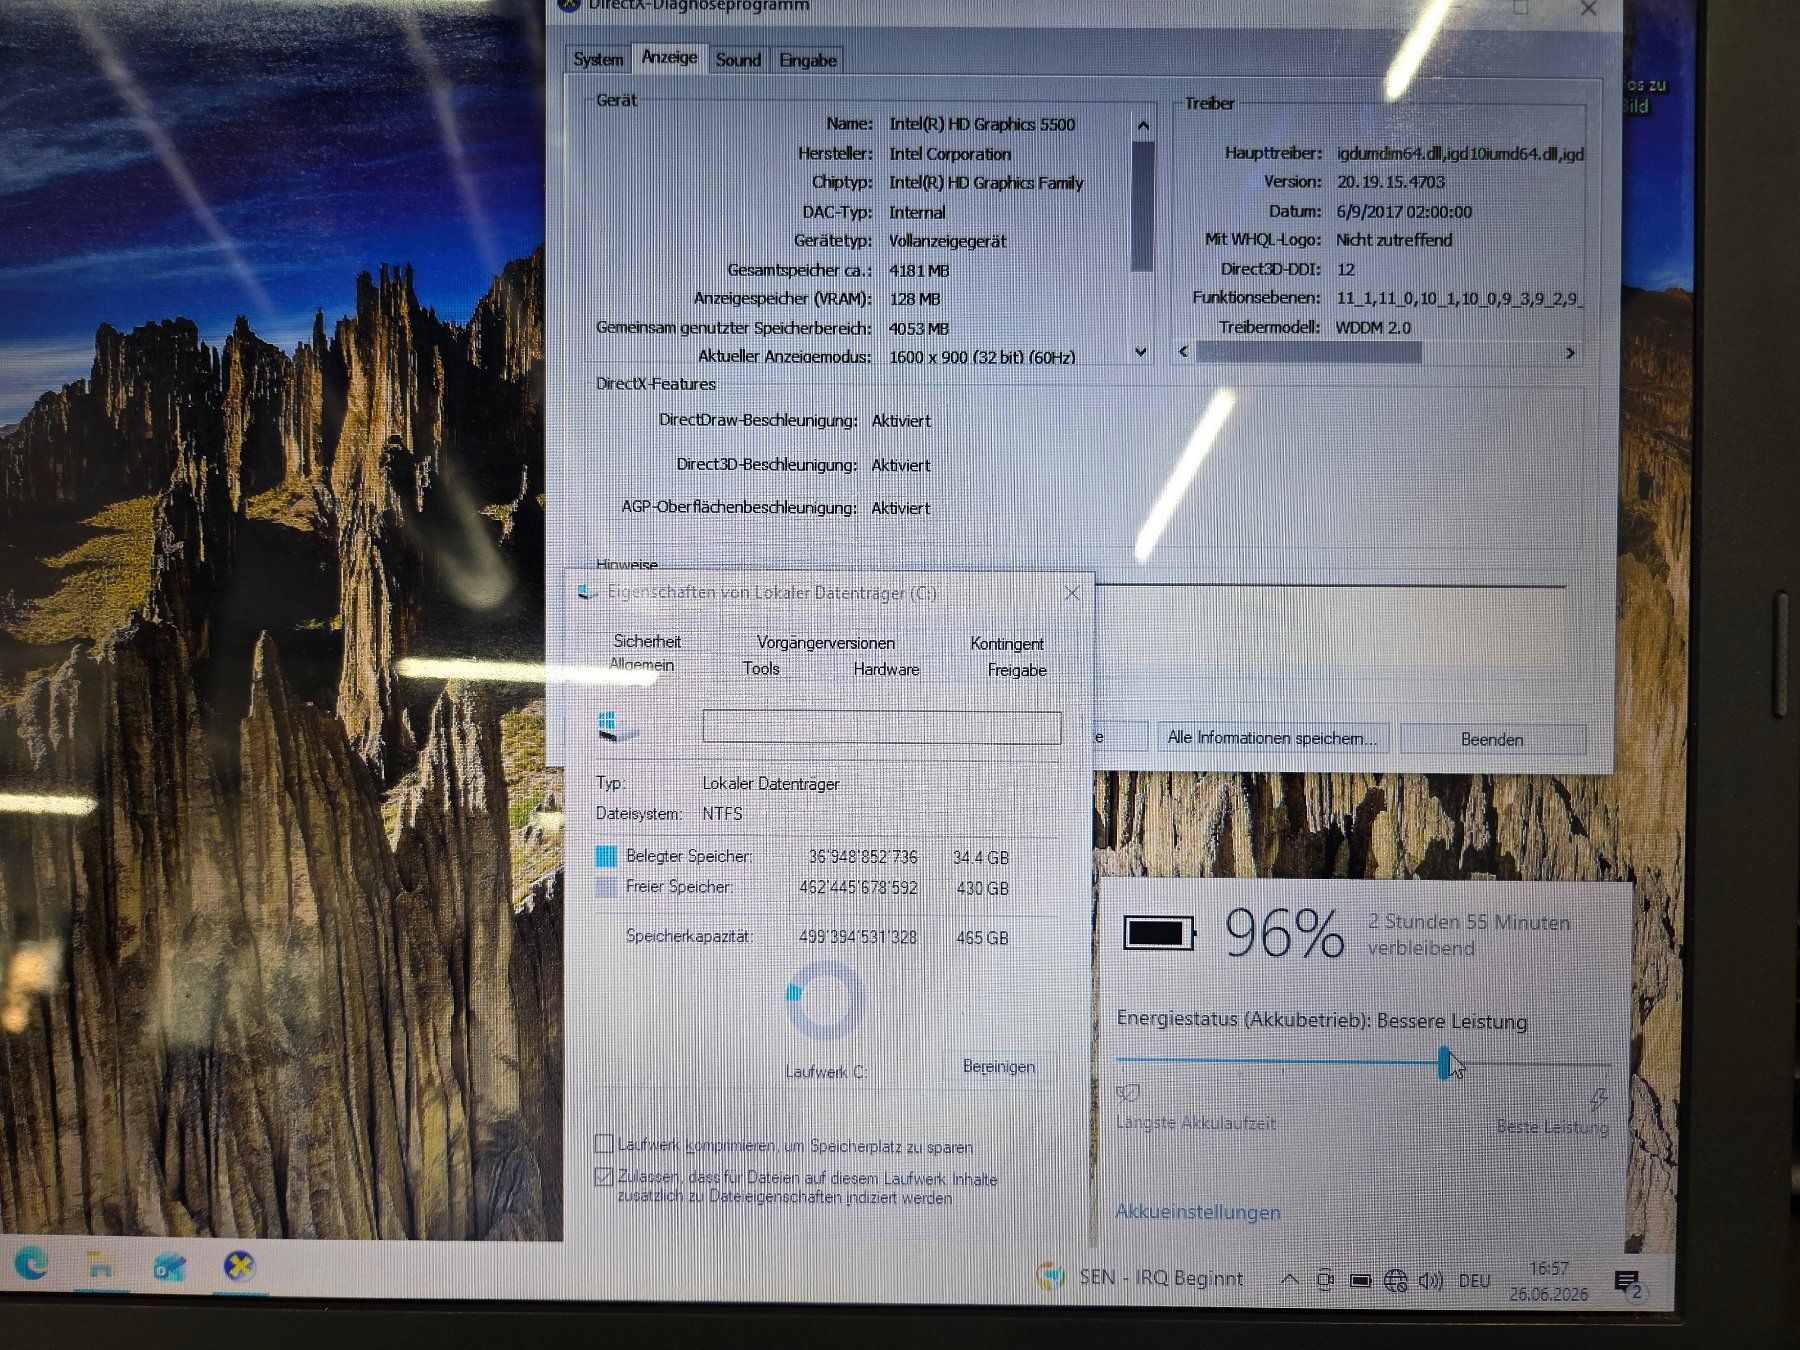Open the Eingabe tab
This screenshot has width=1800, height=1350.
pyautogui.click(x=807, y=60)
